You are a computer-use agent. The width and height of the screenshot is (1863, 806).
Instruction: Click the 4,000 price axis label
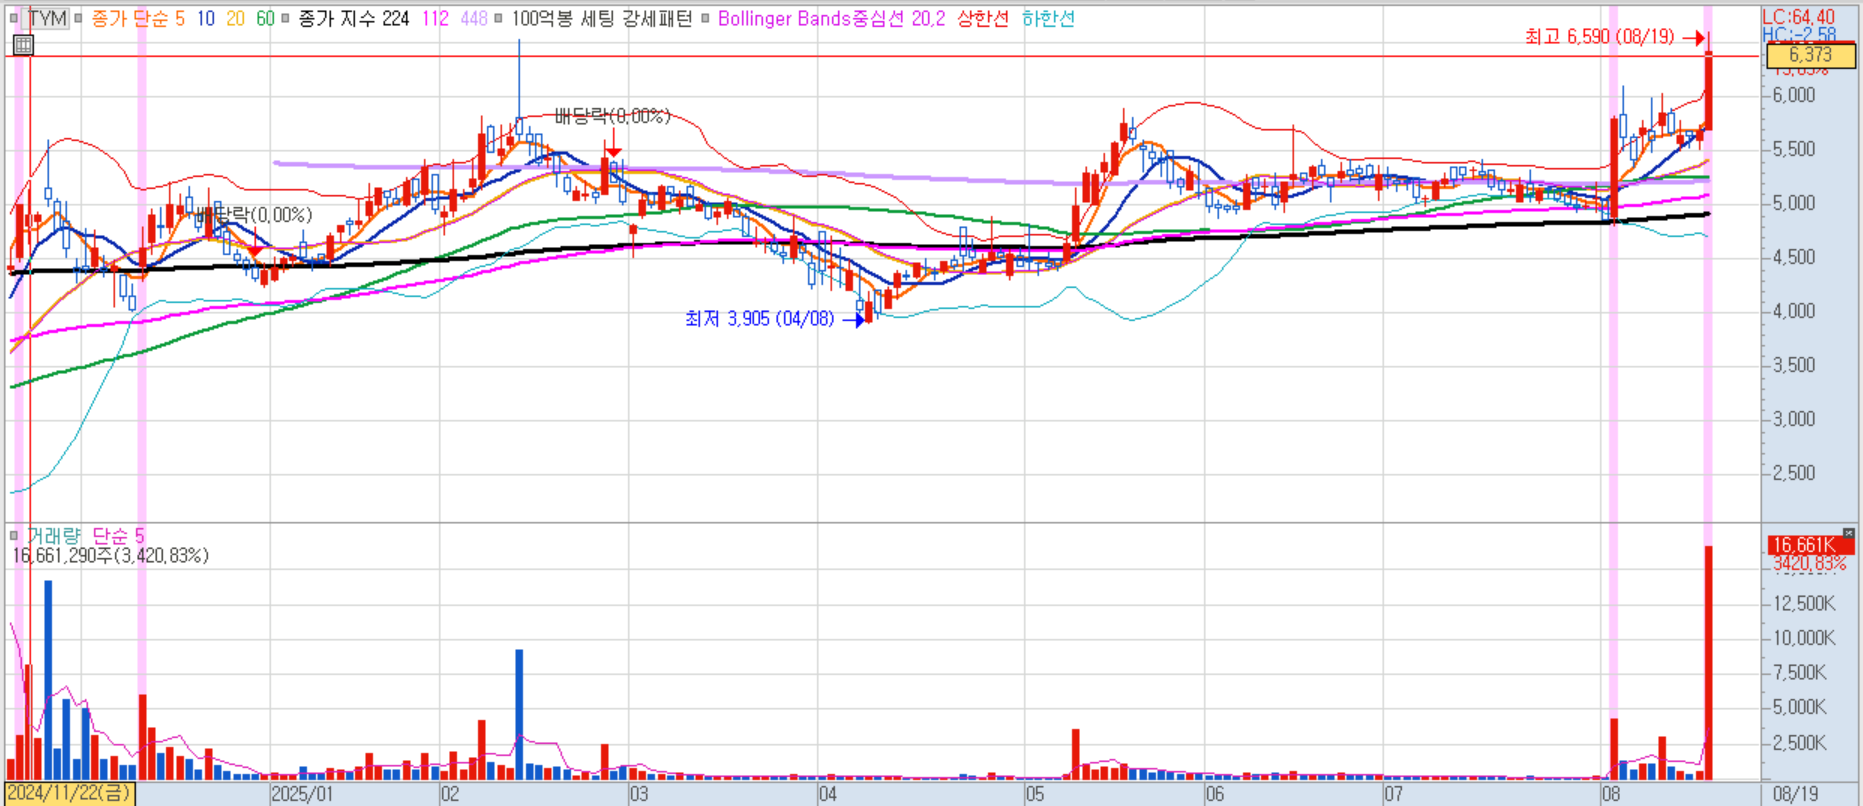pyautogui.click(x=1794, y=311)
